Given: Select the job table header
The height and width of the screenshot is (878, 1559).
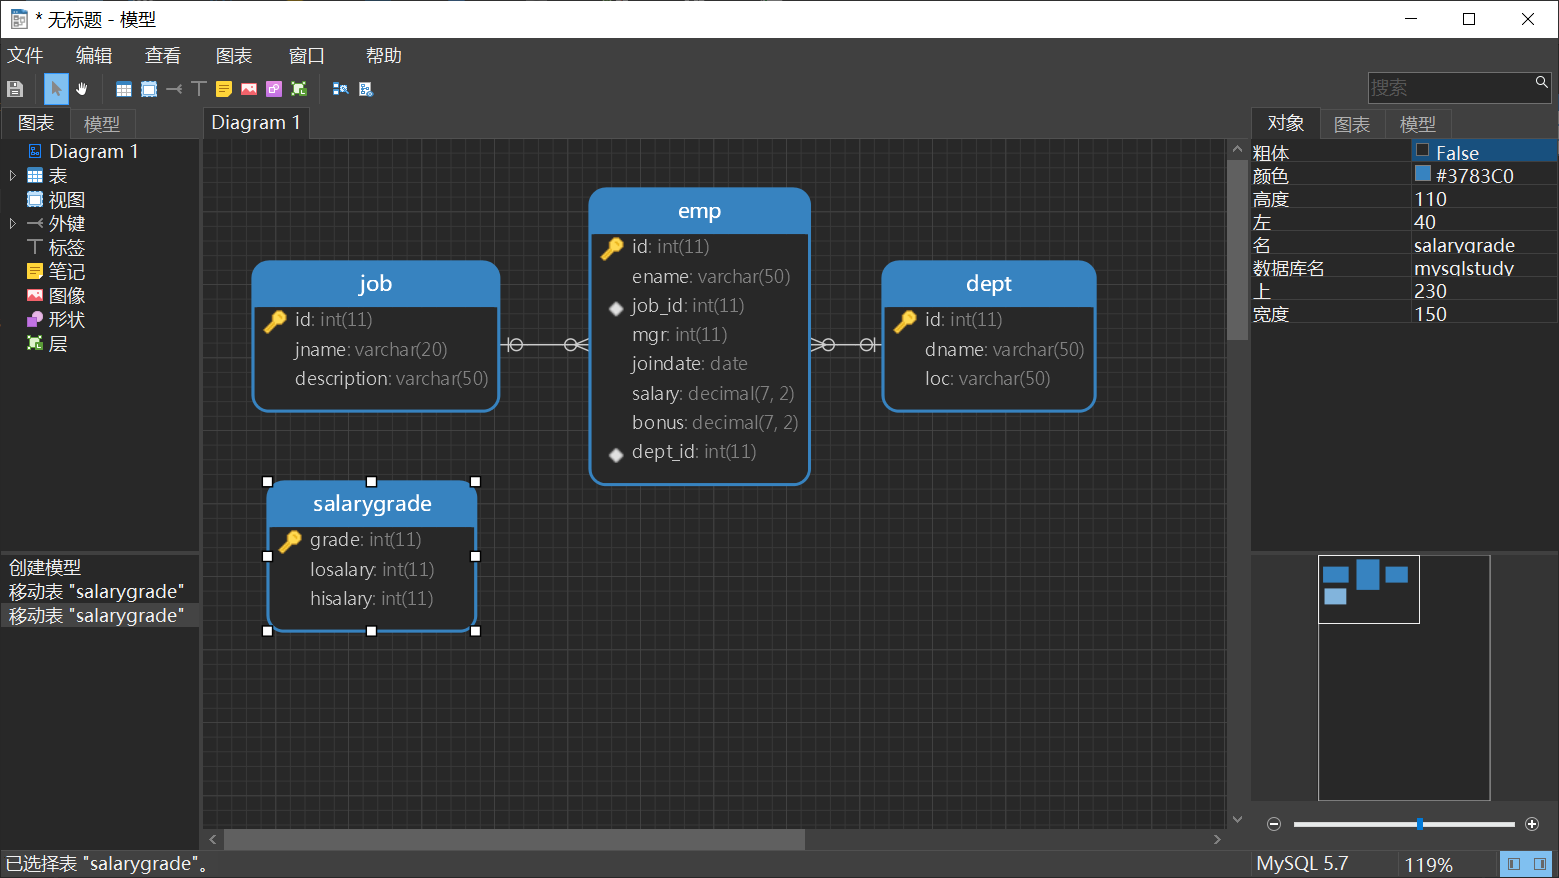Looking at the screenshot, I should click(376, 284).
